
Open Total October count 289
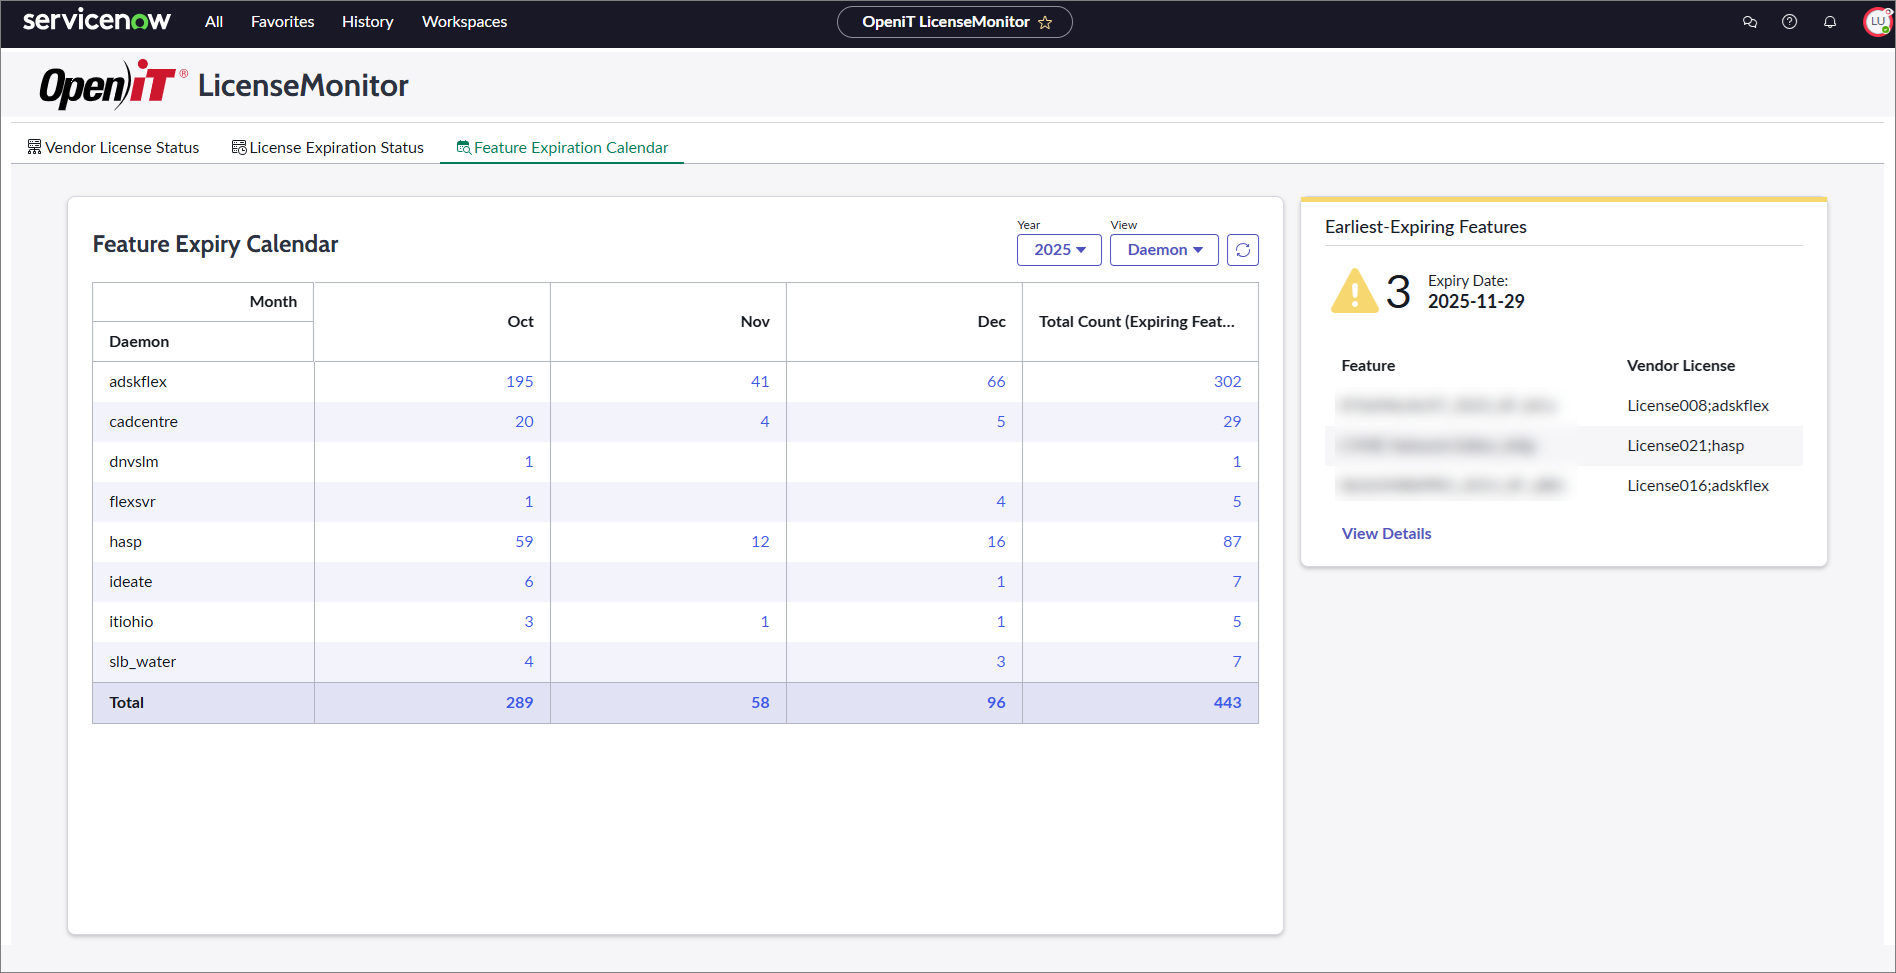520,703
